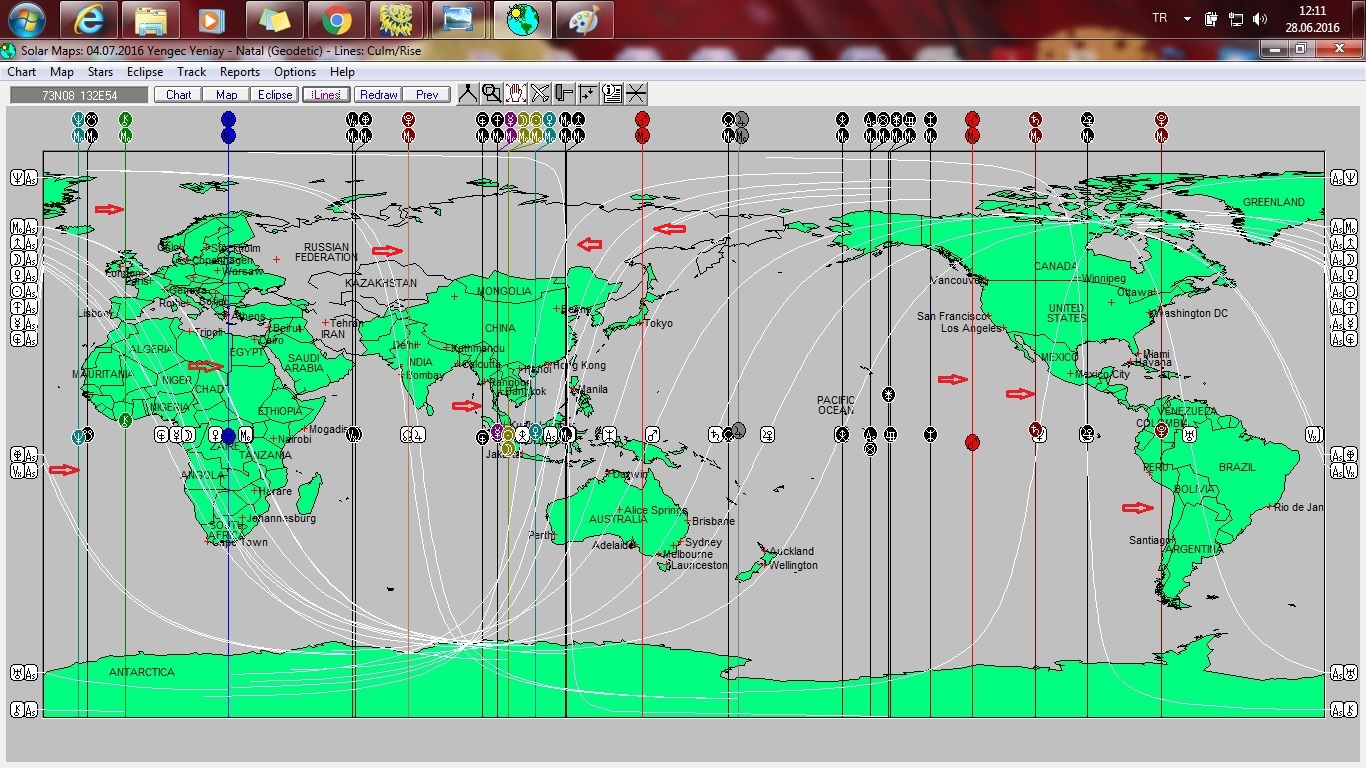
Task: Show hidden system tray icons arrow
Action: pyautogui.click(x=1187, y=19)
